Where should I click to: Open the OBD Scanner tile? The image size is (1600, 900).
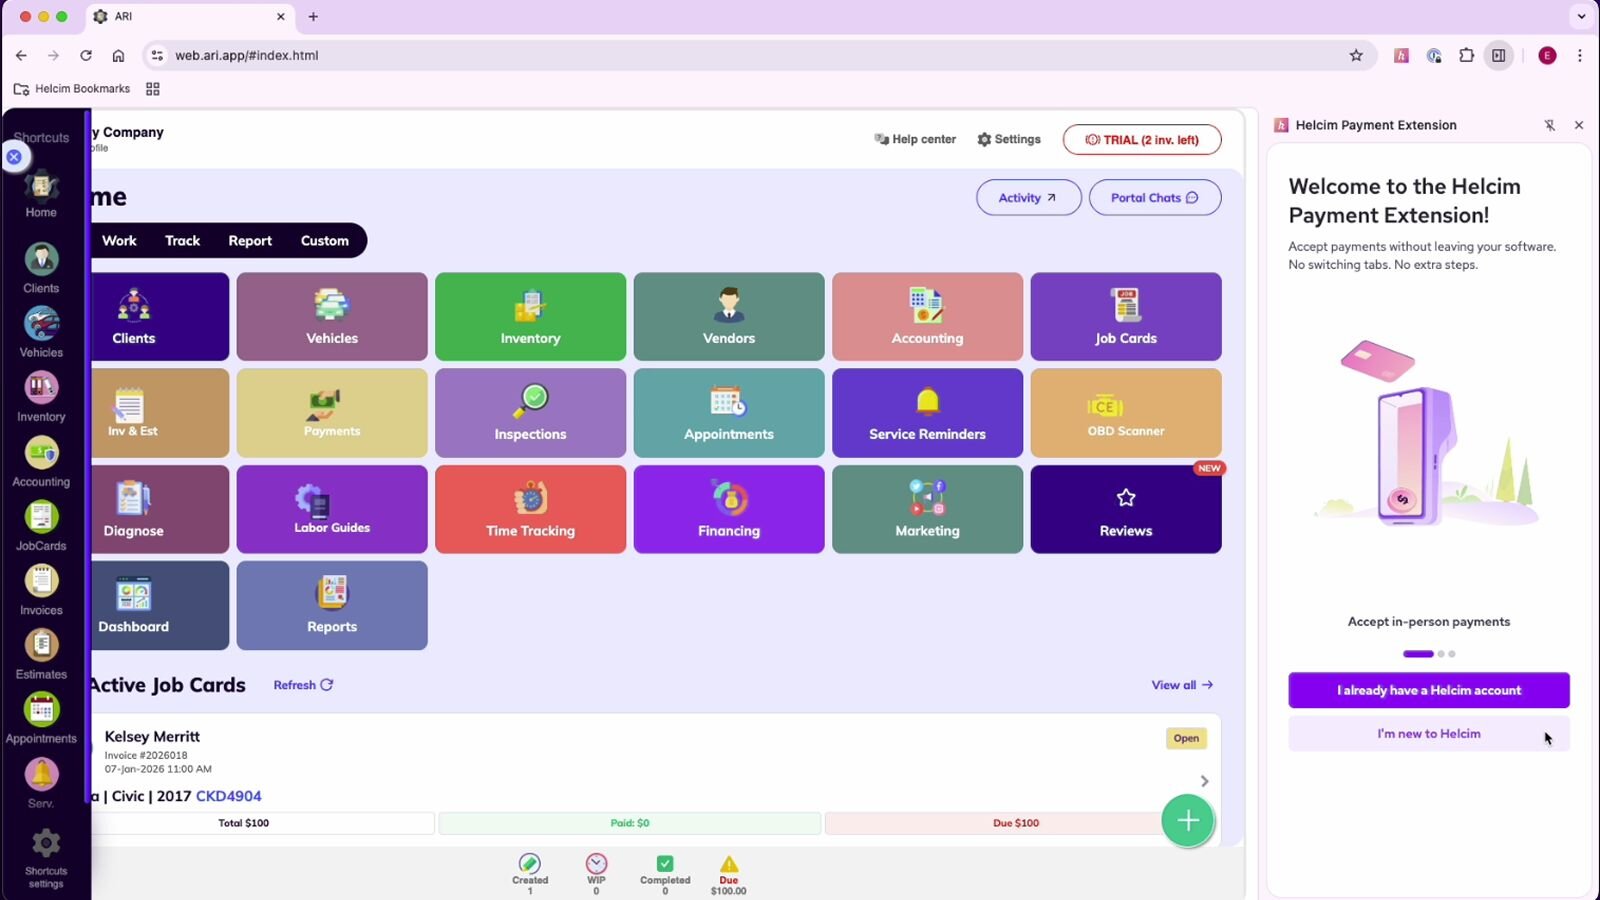click(1125, 412)
